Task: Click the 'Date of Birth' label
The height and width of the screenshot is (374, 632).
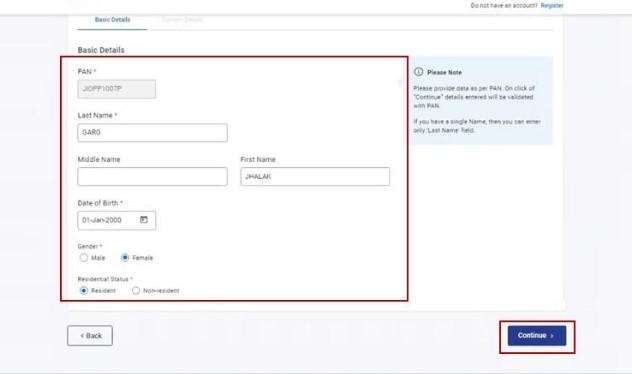Action: coord(100,203)
